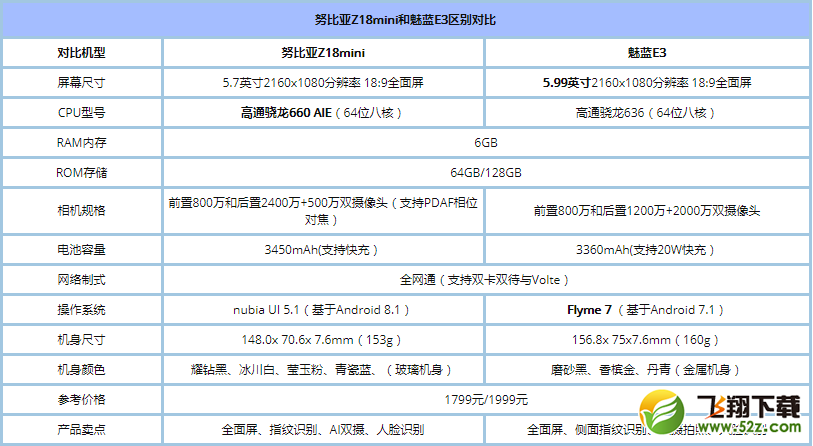Click the 全网通(支持双卡双待与Volte) cell
The width and height of the screenshot is (813, 446).
[x=486, y=280]
